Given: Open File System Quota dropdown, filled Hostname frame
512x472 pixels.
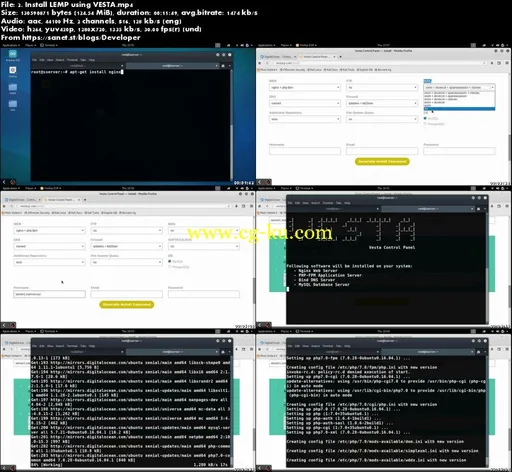Looking at the screenshot, I should (x=126, y=262).
